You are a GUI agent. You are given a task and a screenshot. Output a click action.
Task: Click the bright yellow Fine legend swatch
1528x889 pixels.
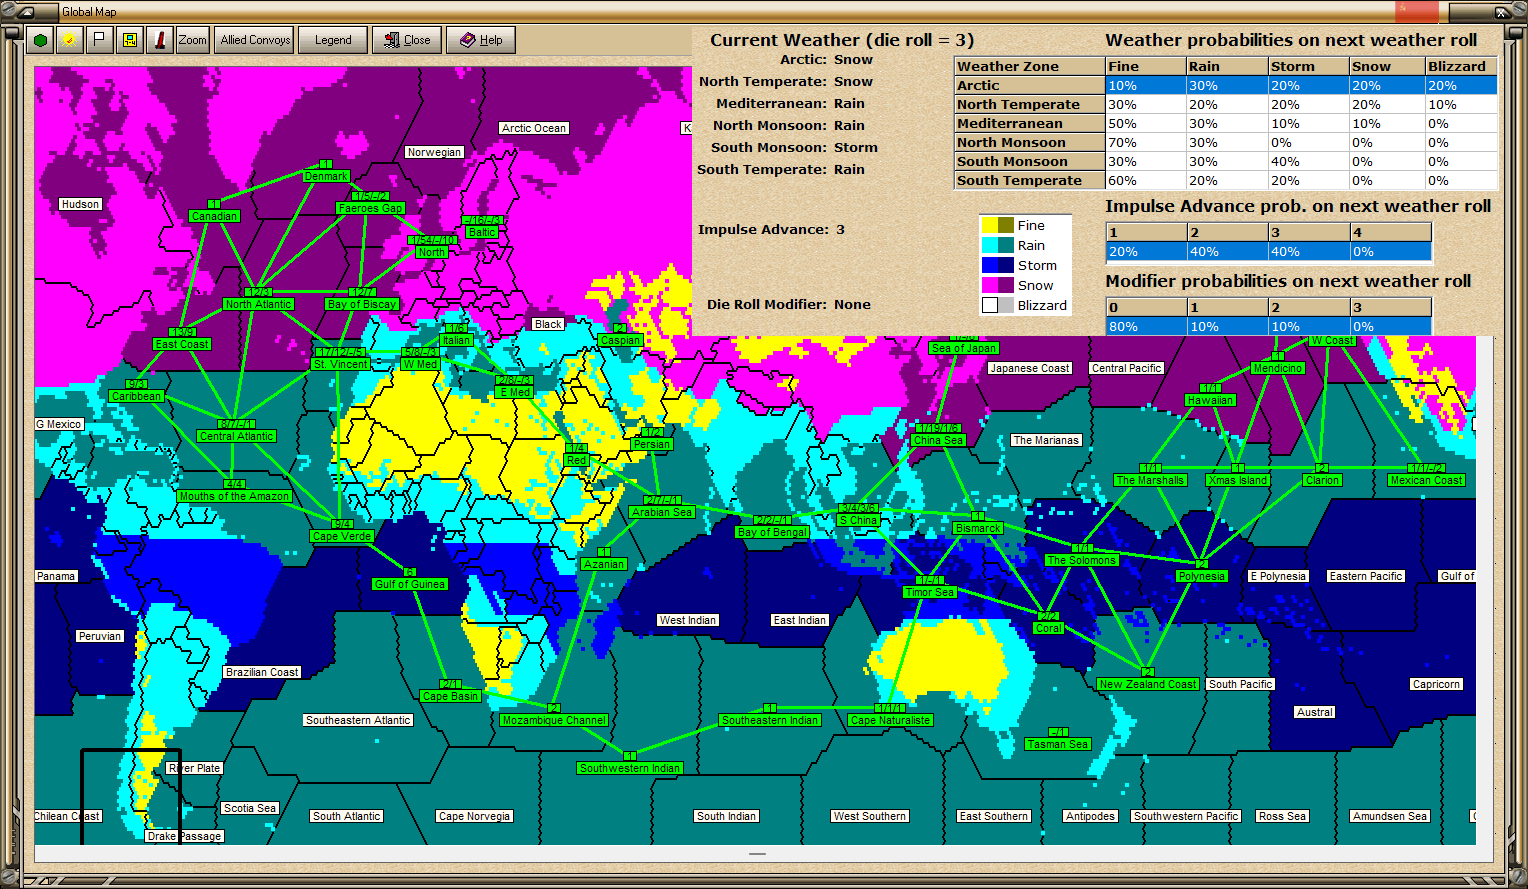click(x=990, y=225)
